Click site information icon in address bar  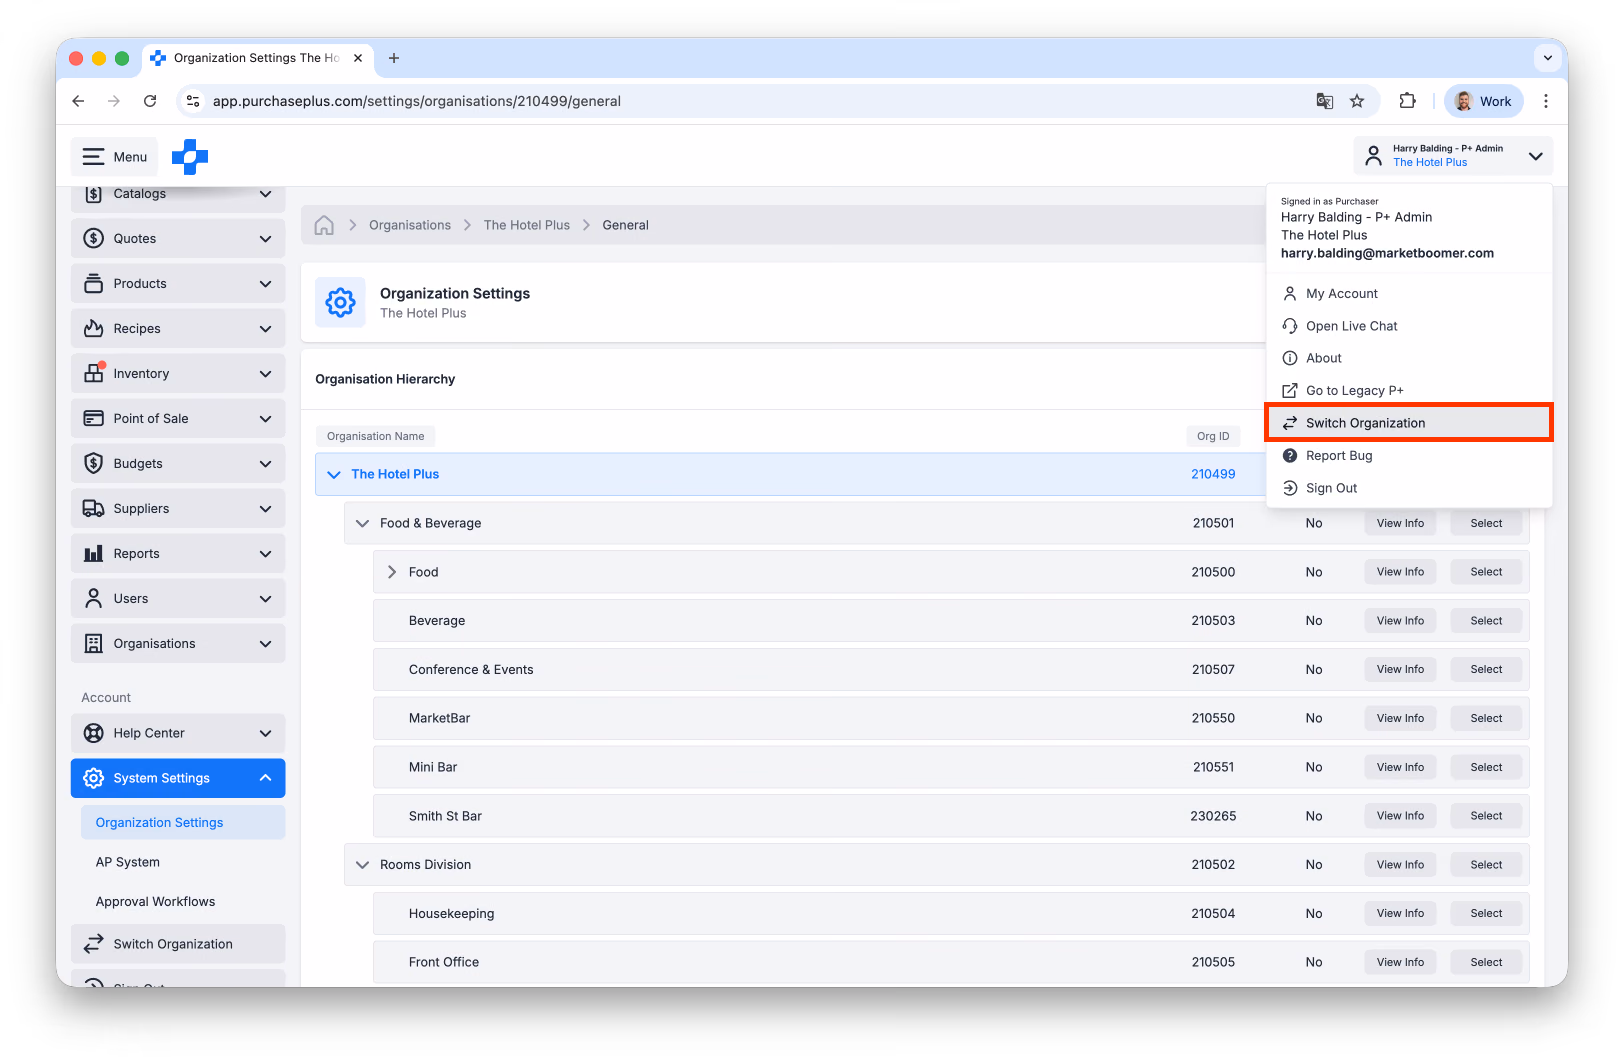tap(194, 101)
